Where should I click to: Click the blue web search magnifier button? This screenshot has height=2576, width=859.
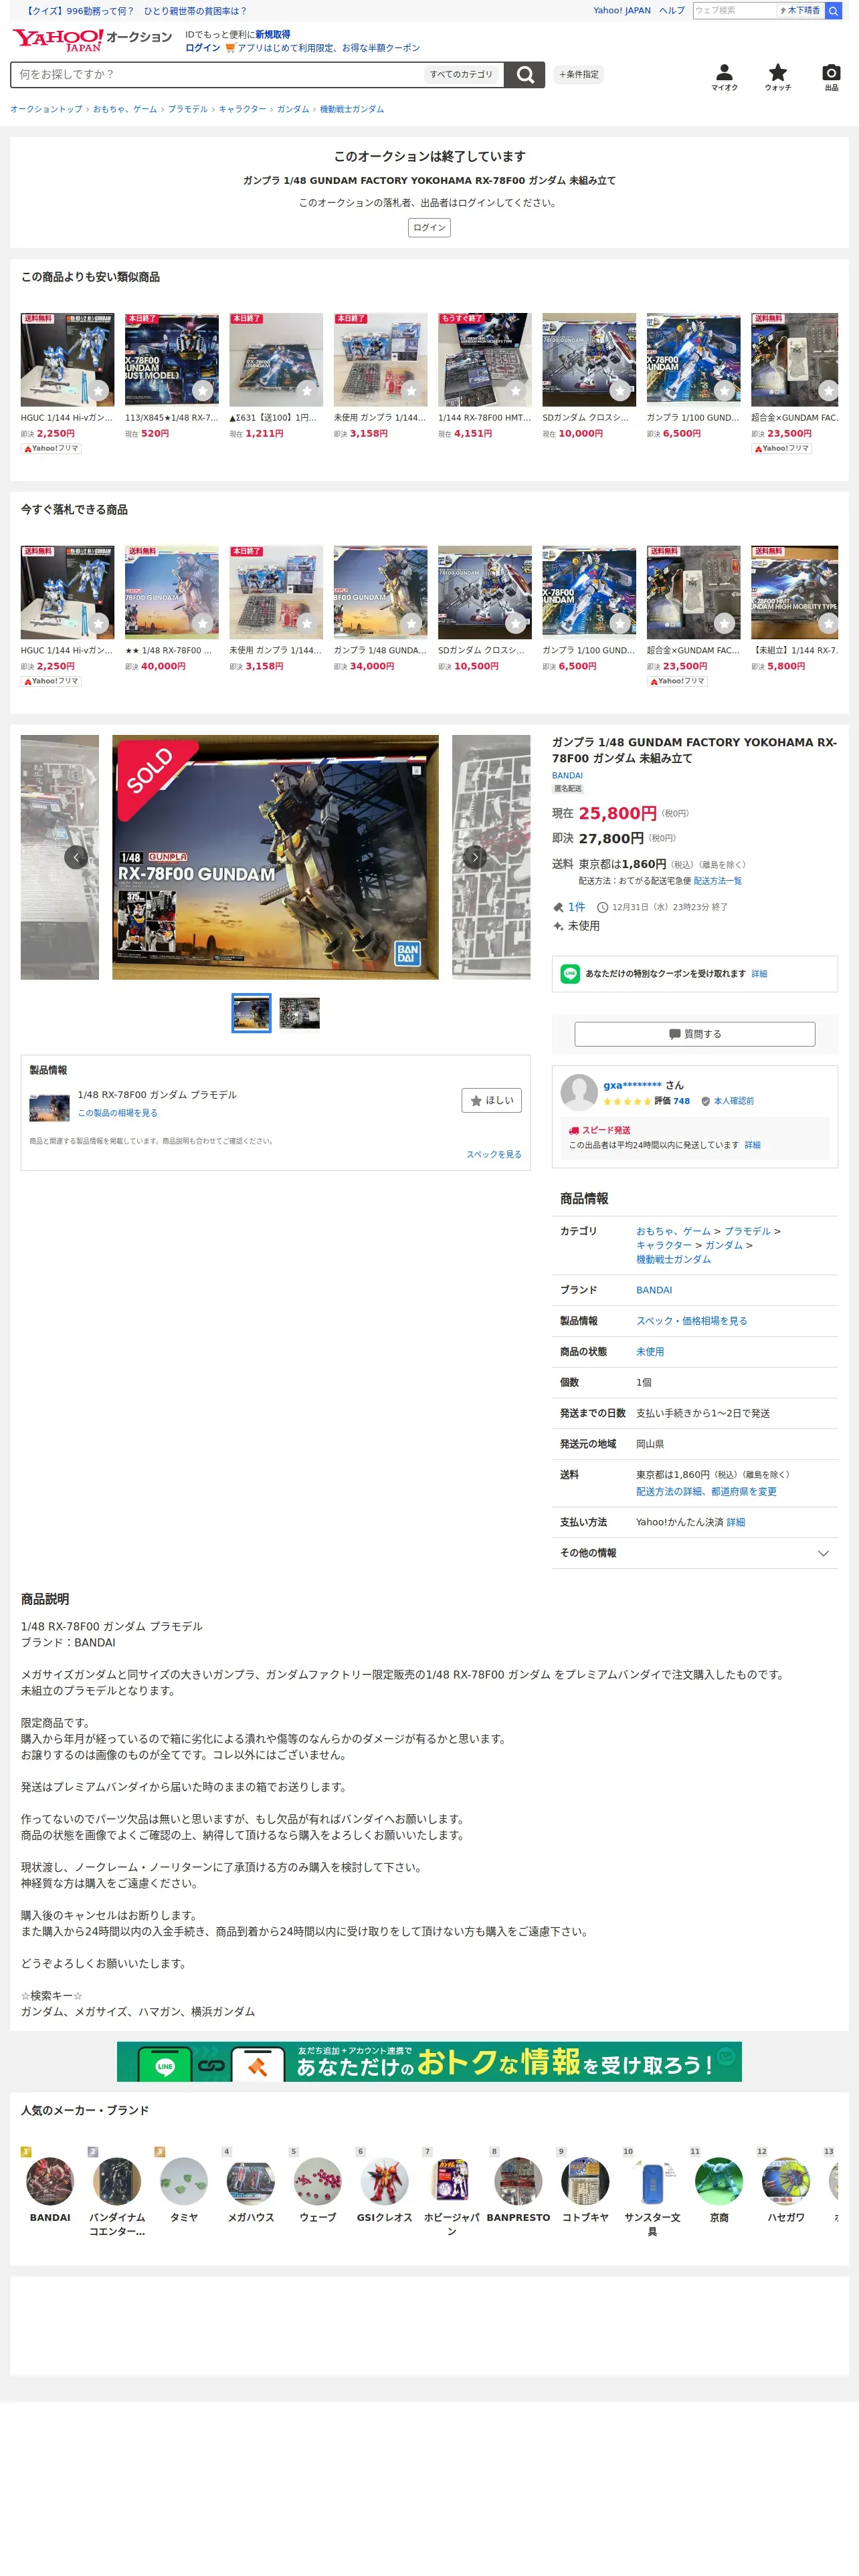tap(833, 10)
